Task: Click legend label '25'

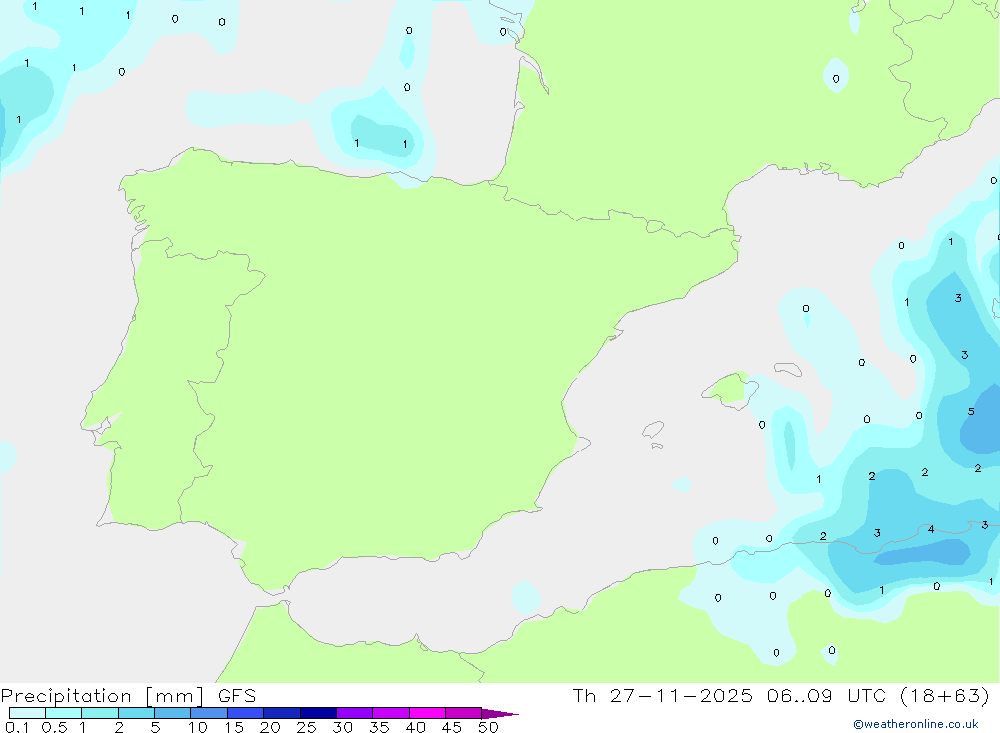Action: (x=306, y=727)
